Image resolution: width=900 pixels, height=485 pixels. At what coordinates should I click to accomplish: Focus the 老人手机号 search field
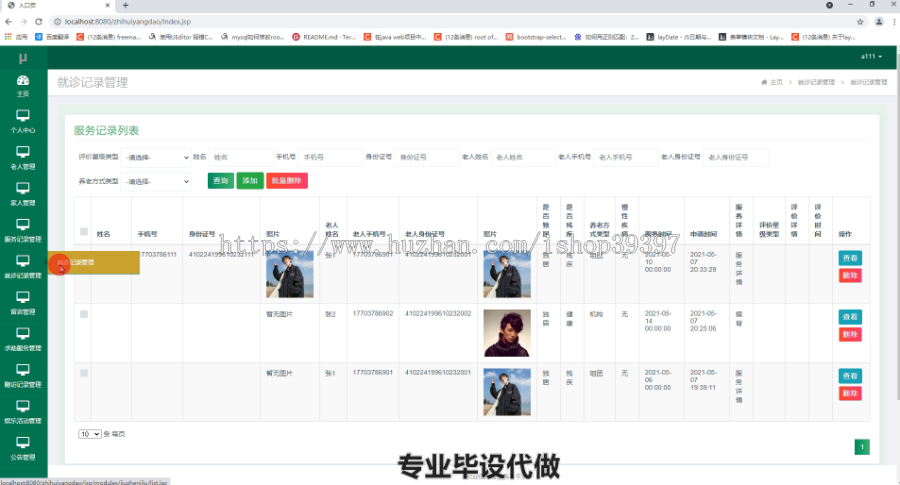(x=626, y=157)
